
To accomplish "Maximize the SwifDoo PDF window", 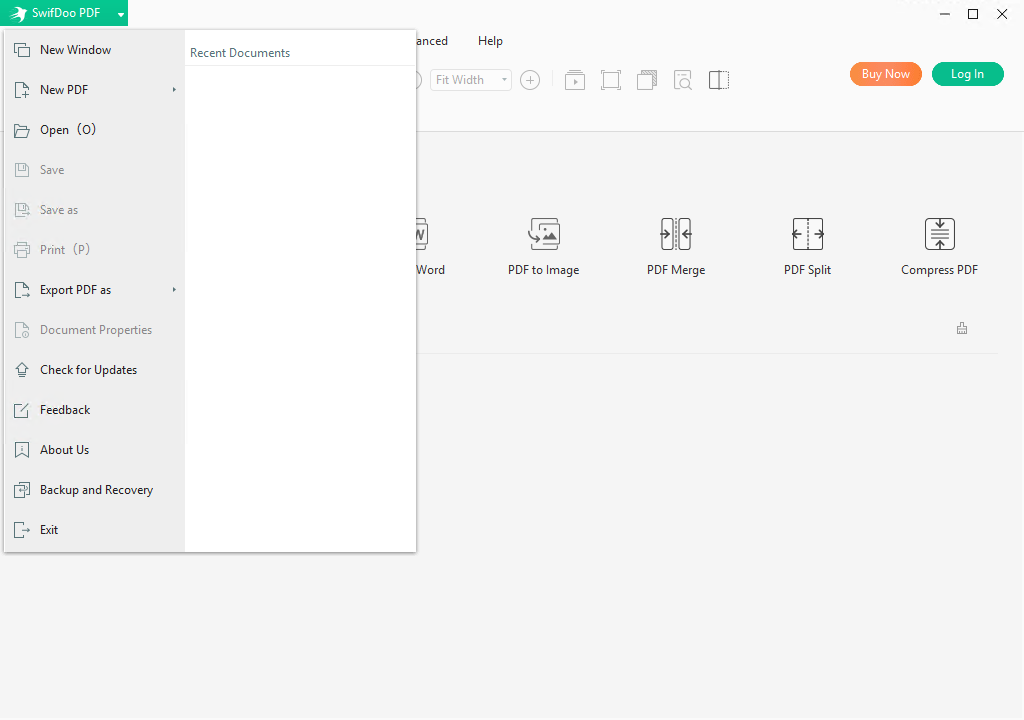I will 972,14.
